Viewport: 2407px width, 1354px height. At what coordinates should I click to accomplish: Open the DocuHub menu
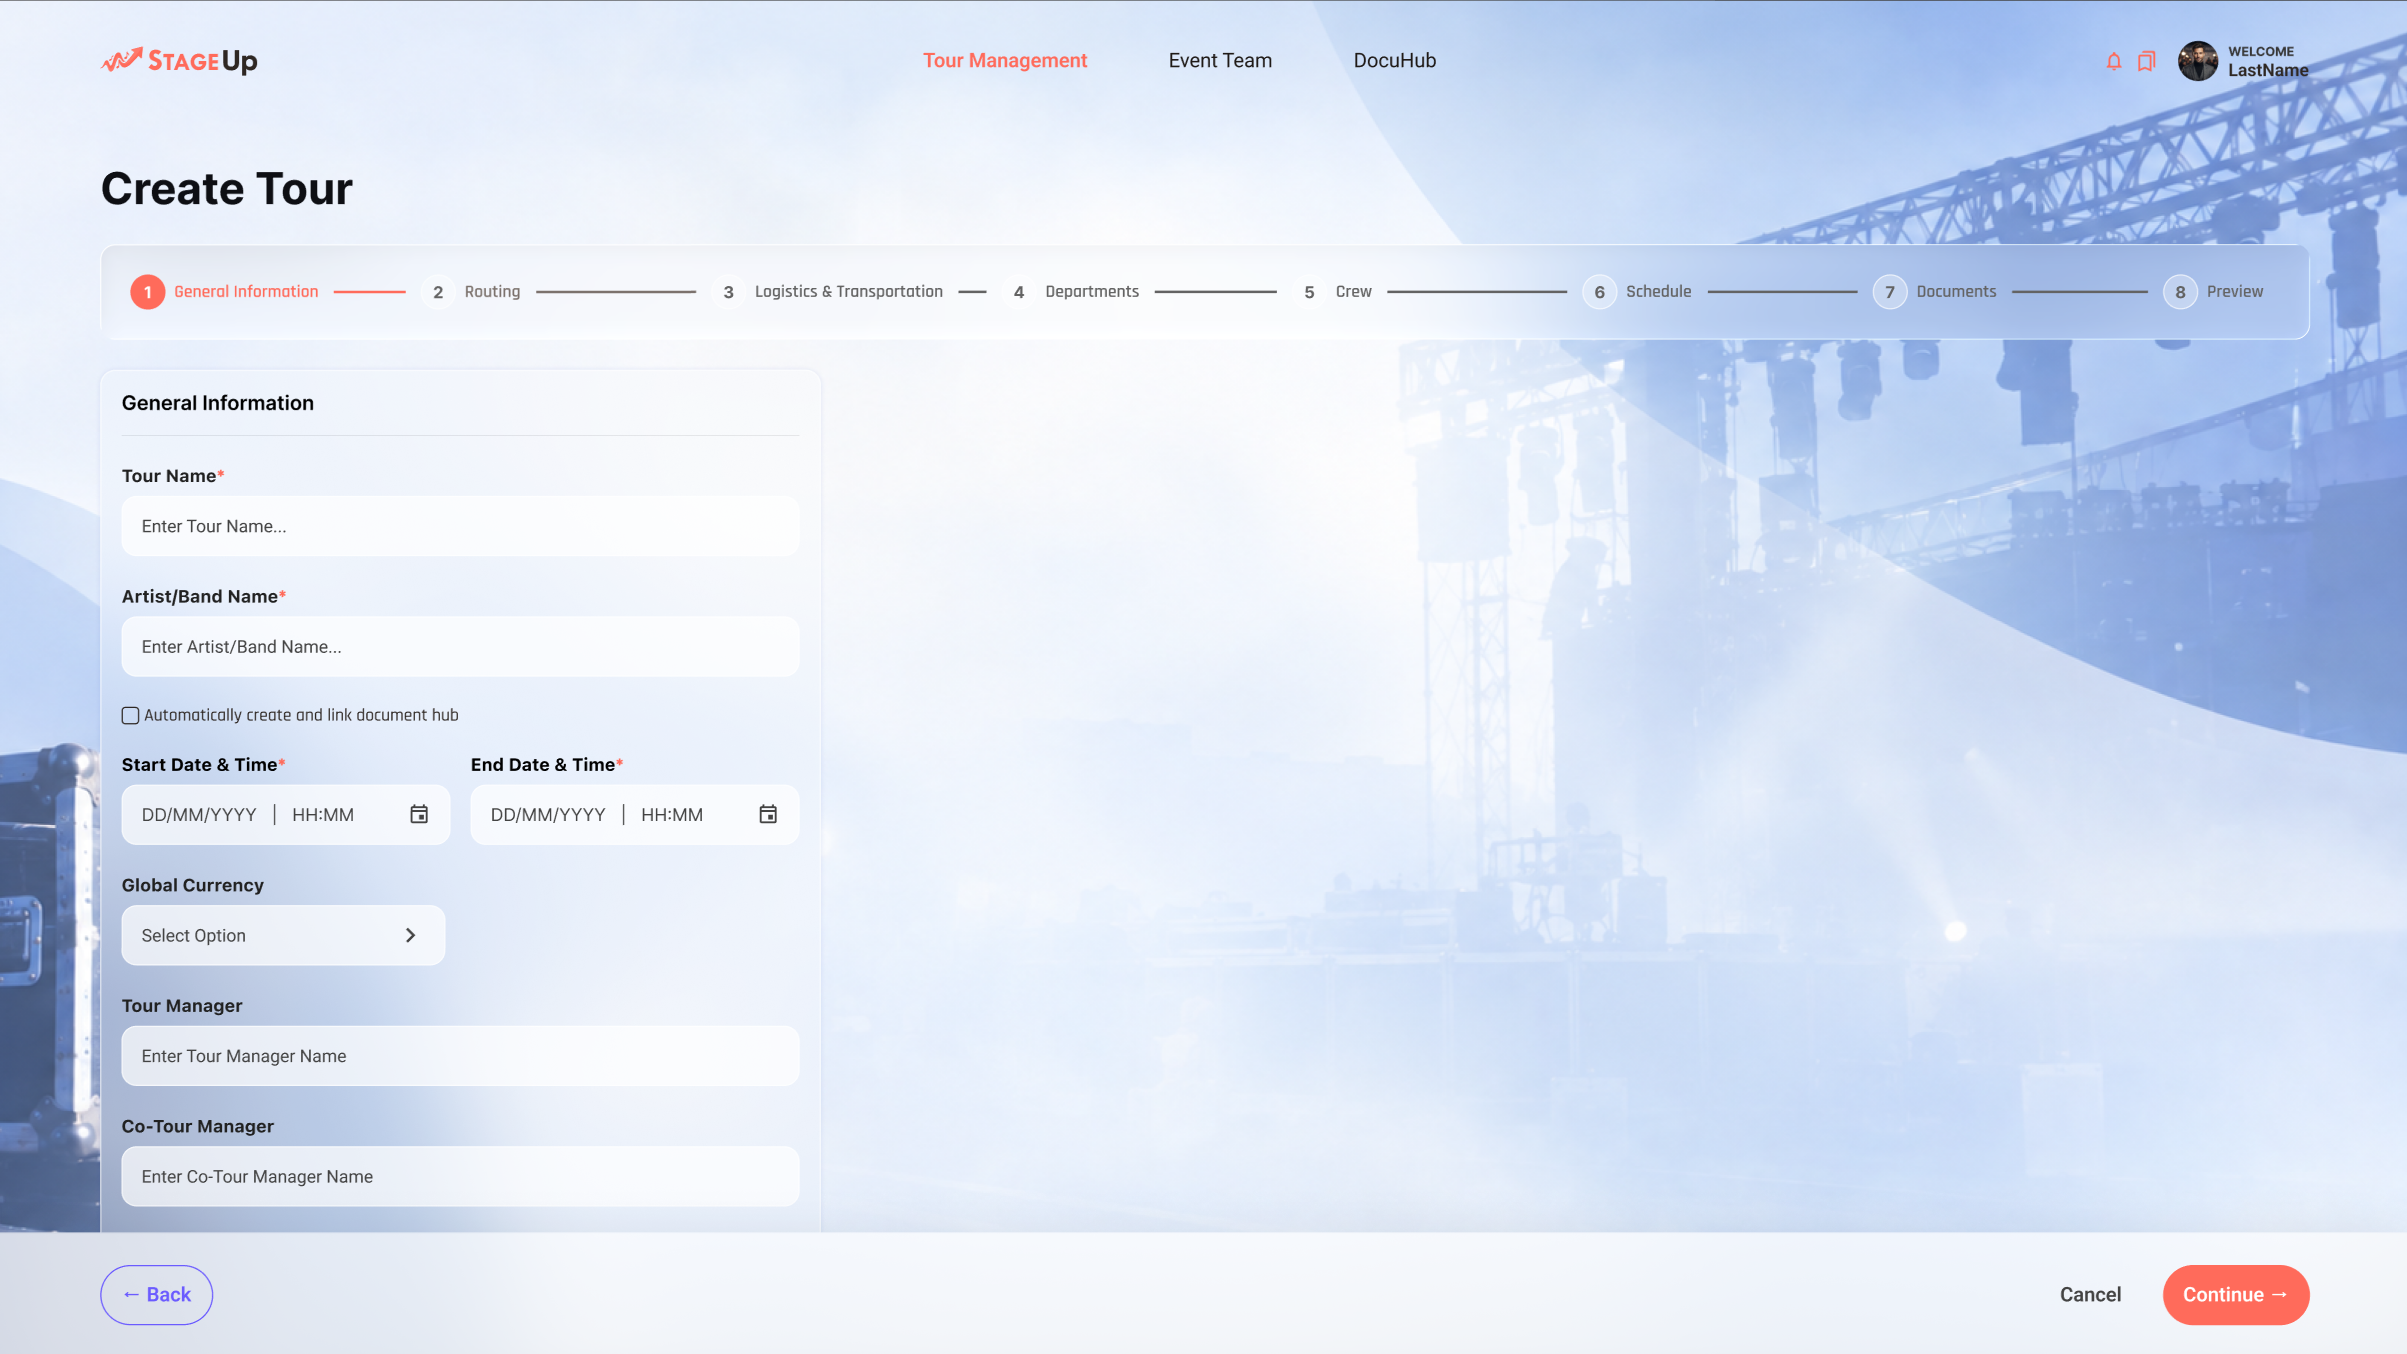1394,60
